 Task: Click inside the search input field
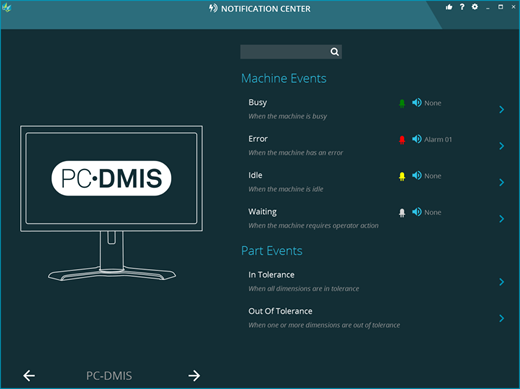coord(291,52)
